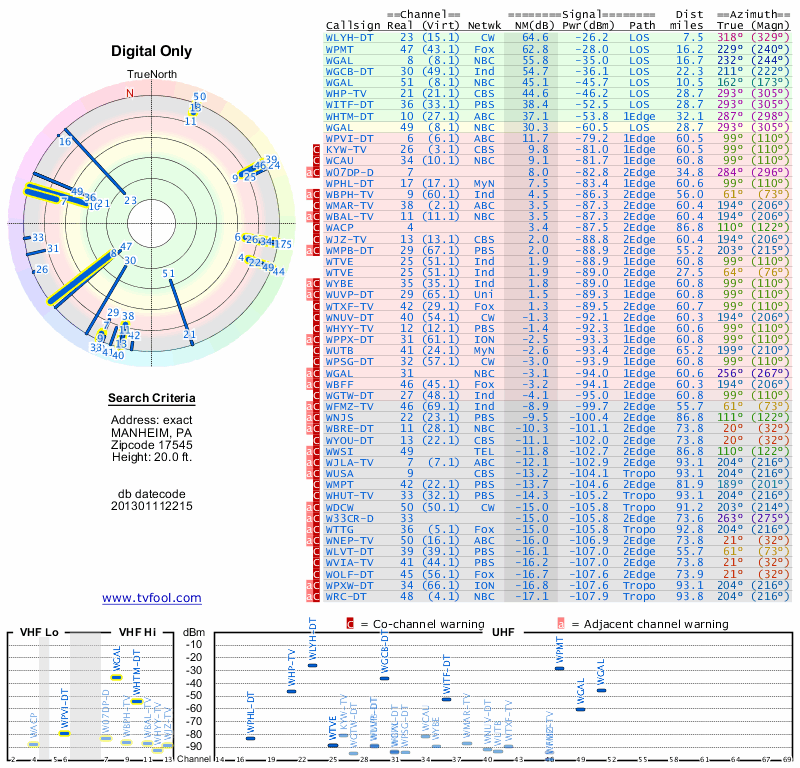Image resolution: width=800 pixels, height=768 pixels.
Task: Click the aC warning icon on WBFF row
Action: pyautogui.click(x=313, y=384)
